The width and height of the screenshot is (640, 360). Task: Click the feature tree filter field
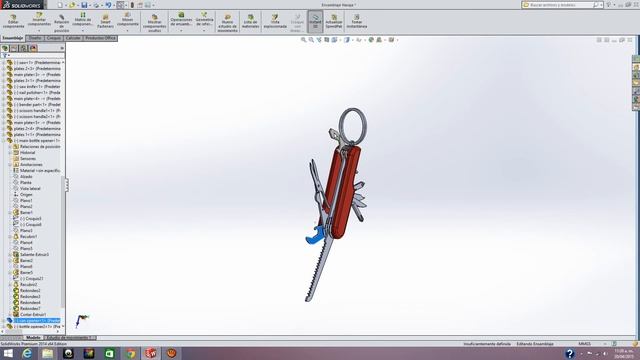[33, 55]
